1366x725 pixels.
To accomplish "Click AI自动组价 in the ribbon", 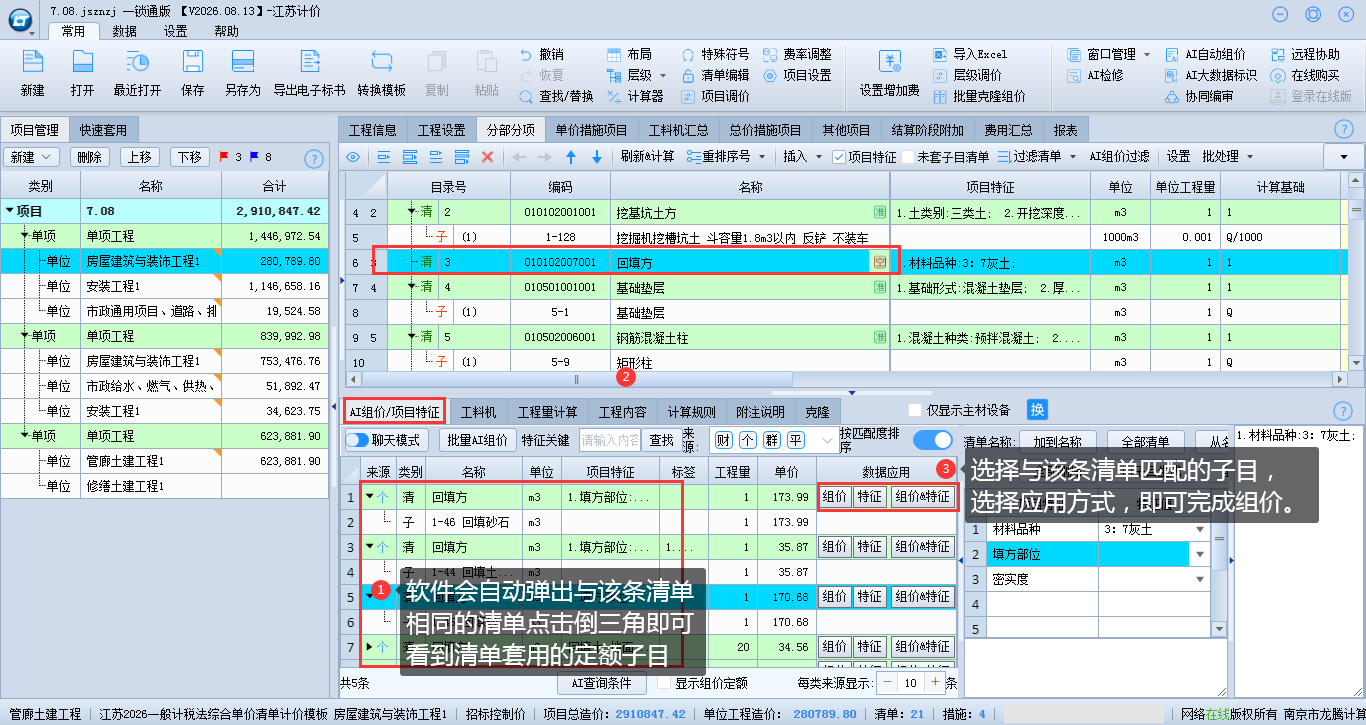I will point(1206,54).
